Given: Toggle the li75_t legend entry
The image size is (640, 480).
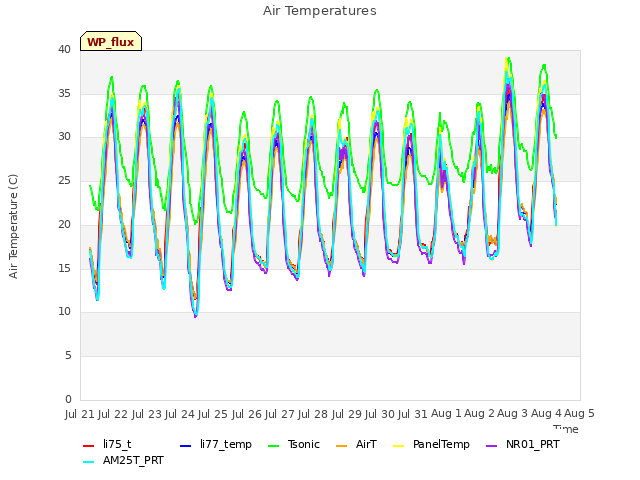Looking at the screenshot, I should tap(107, 444).
